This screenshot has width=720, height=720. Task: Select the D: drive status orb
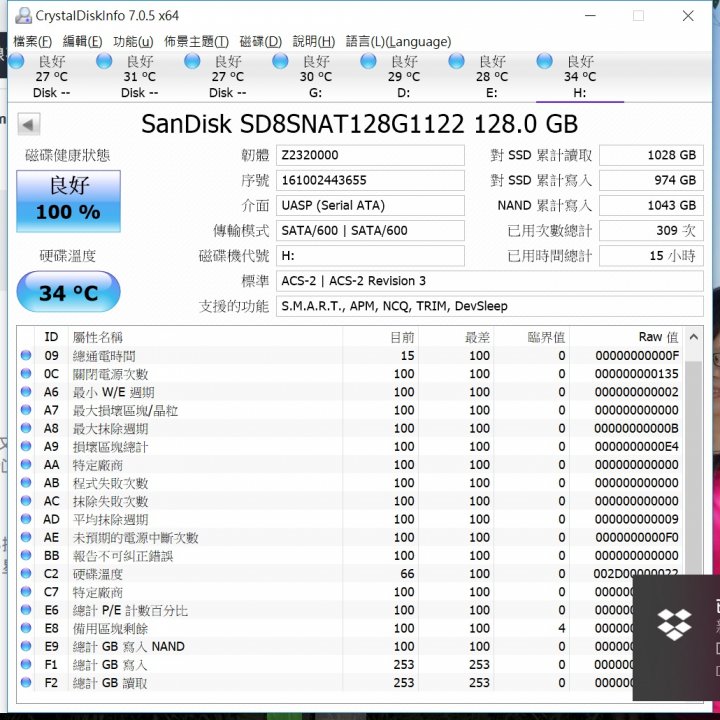368,61
